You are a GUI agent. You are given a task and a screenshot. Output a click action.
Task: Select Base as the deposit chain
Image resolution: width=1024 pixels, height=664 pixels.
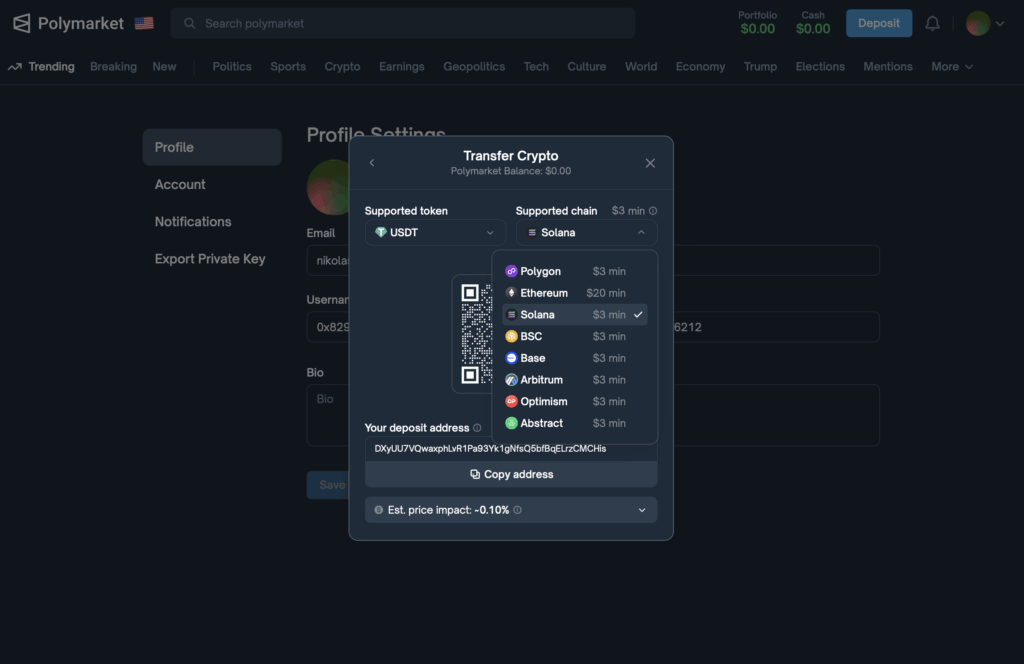pos(529,358)
